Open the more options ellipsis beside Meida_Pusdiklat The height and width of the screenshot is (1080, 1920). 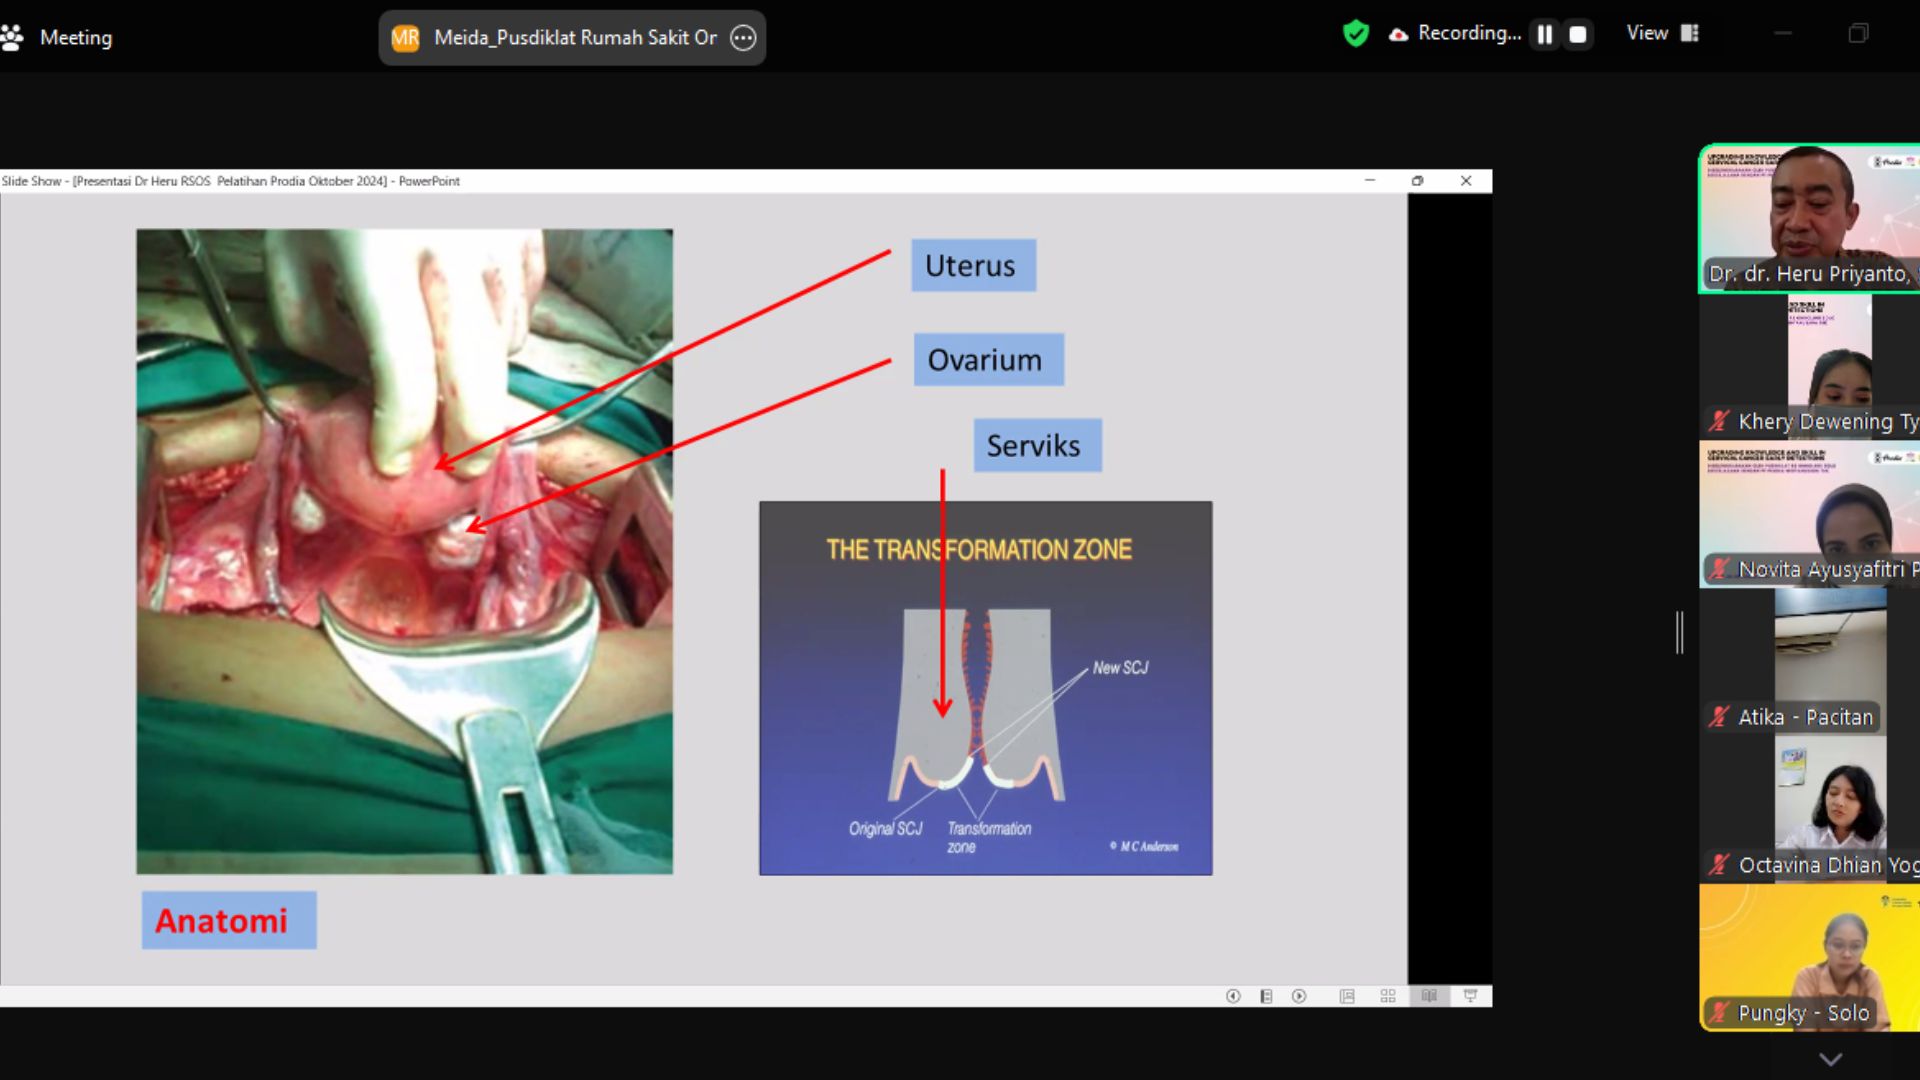(x=743, y=38)
